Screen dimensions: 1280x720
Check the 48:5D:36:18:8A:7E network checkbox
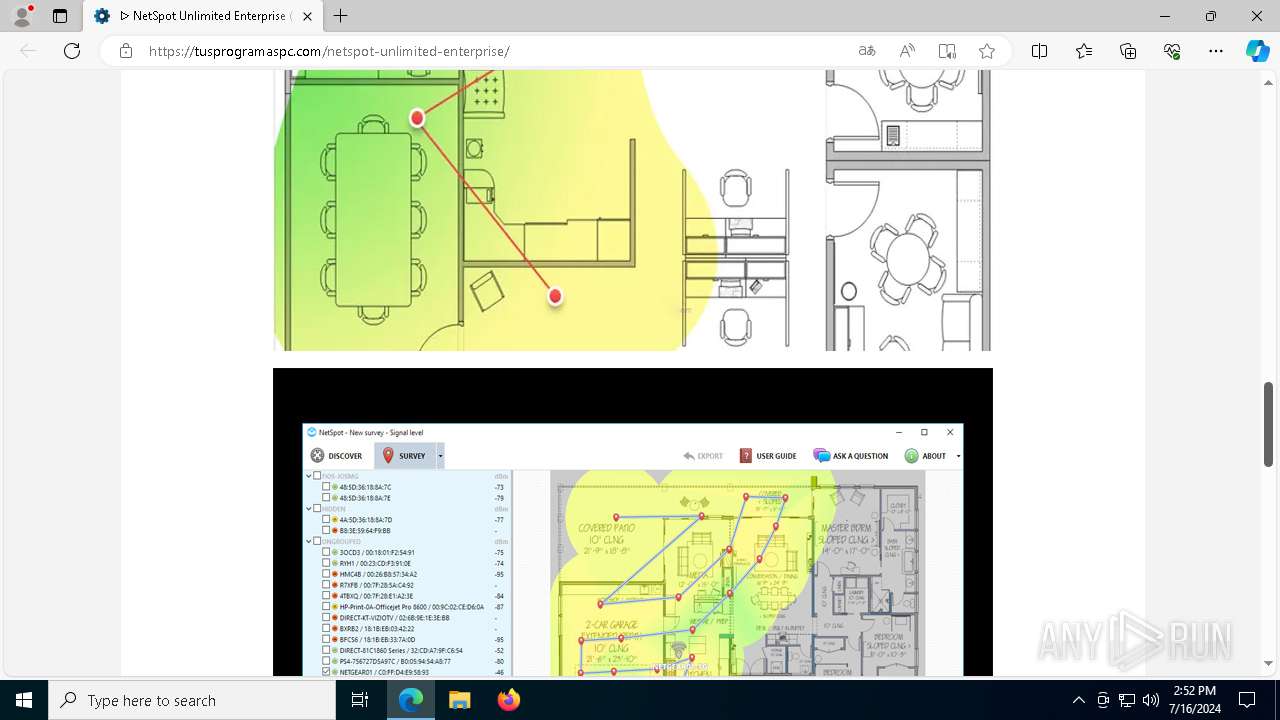point(326,497)
